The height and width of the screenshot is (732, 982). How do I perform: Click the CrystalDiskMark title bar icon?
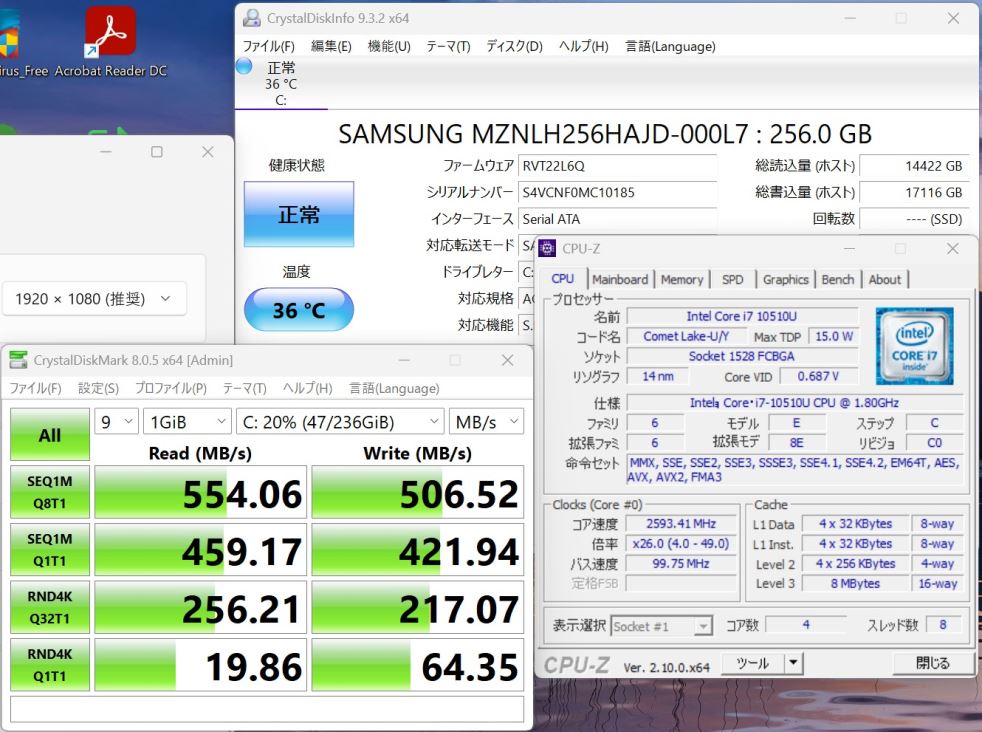[x=18, y=360]
